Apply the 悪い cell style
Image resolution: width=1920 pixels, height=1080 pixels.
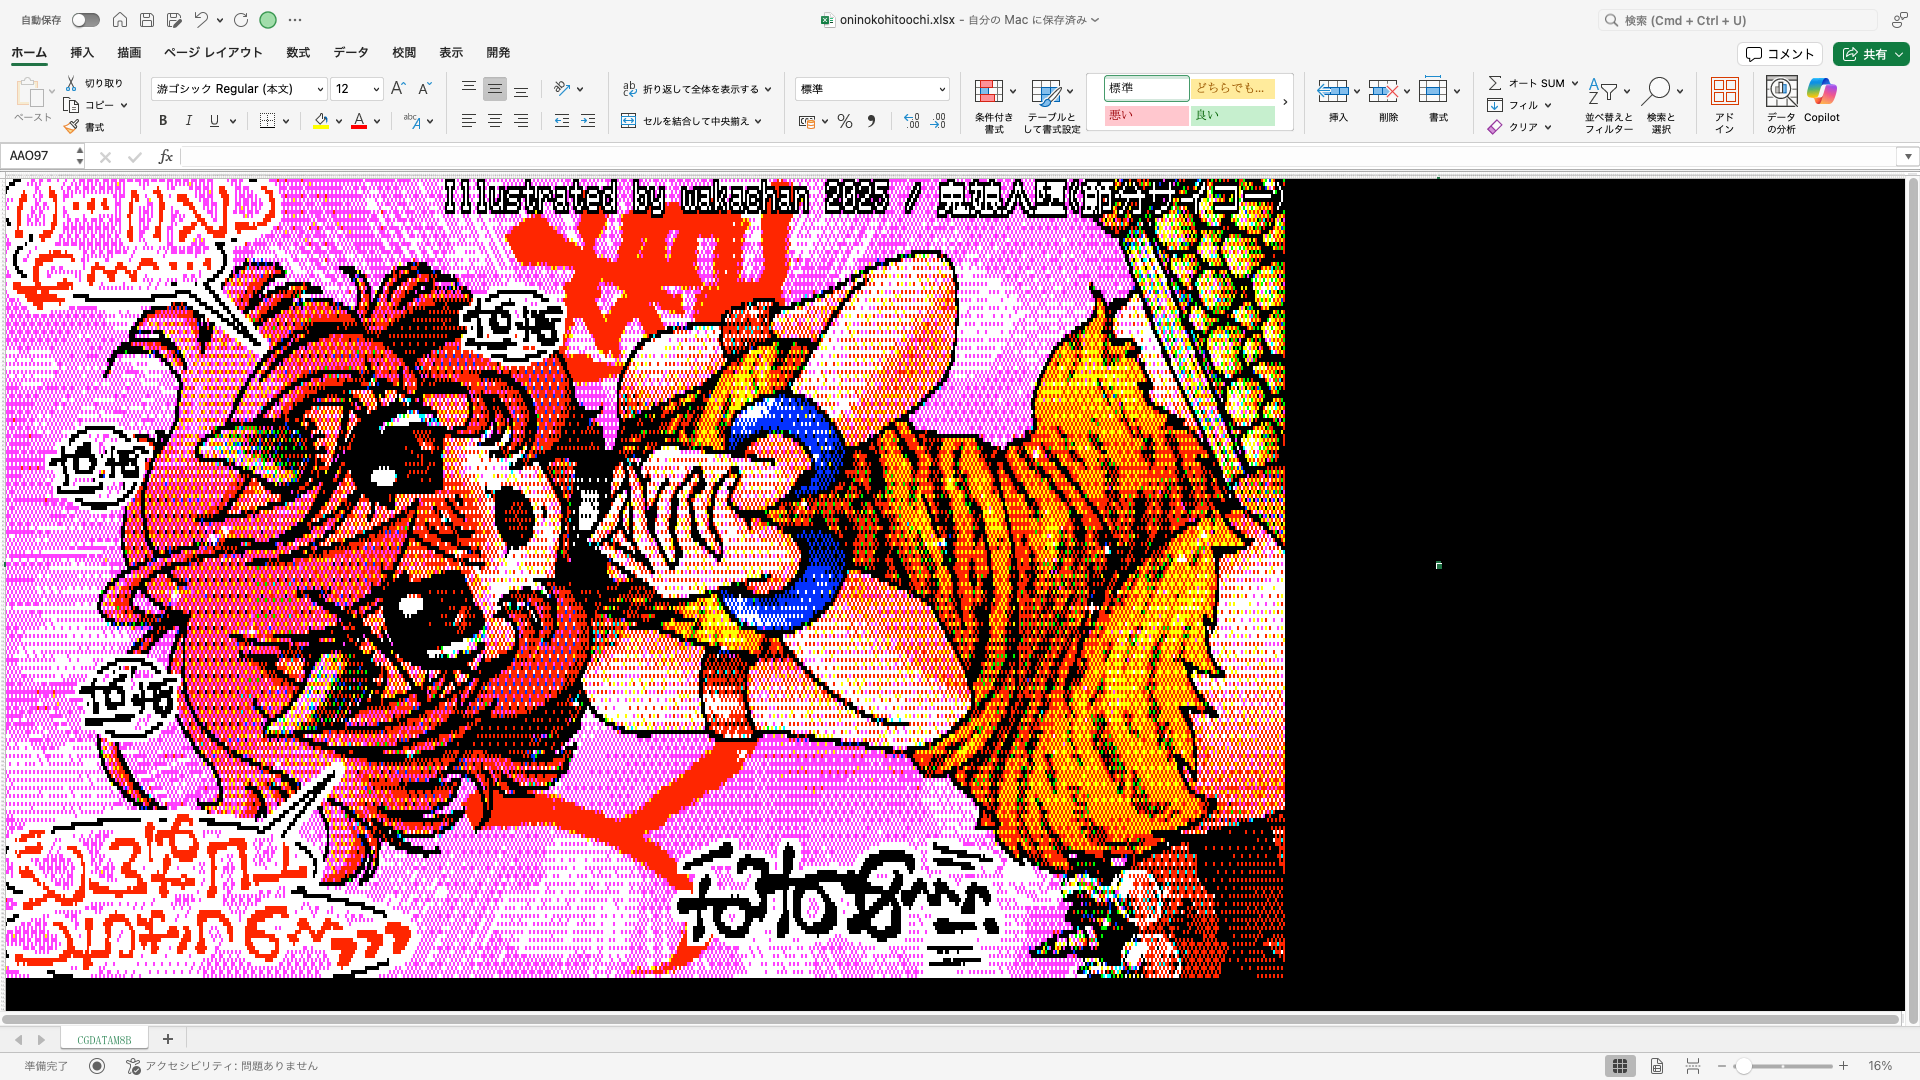1146,115
